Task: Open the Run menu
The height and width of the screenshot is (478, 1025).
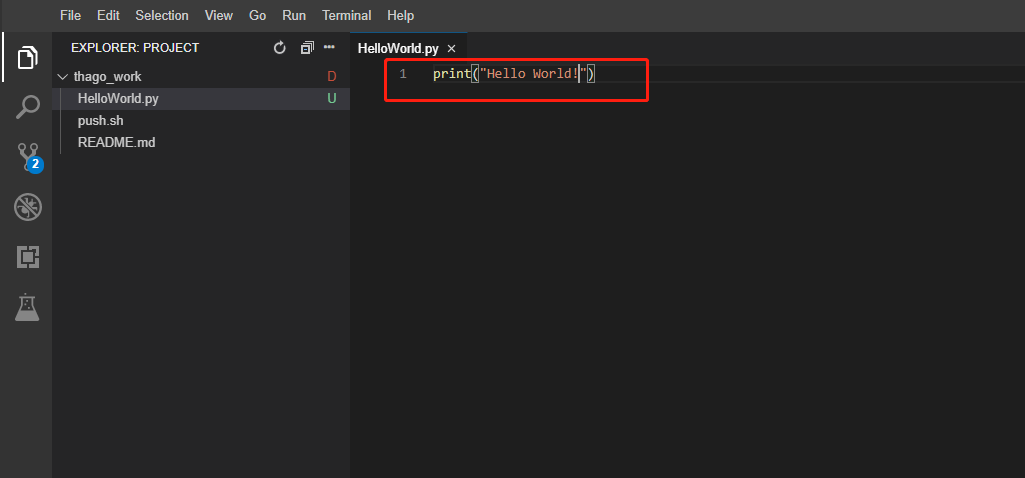Action: (294, 15)
